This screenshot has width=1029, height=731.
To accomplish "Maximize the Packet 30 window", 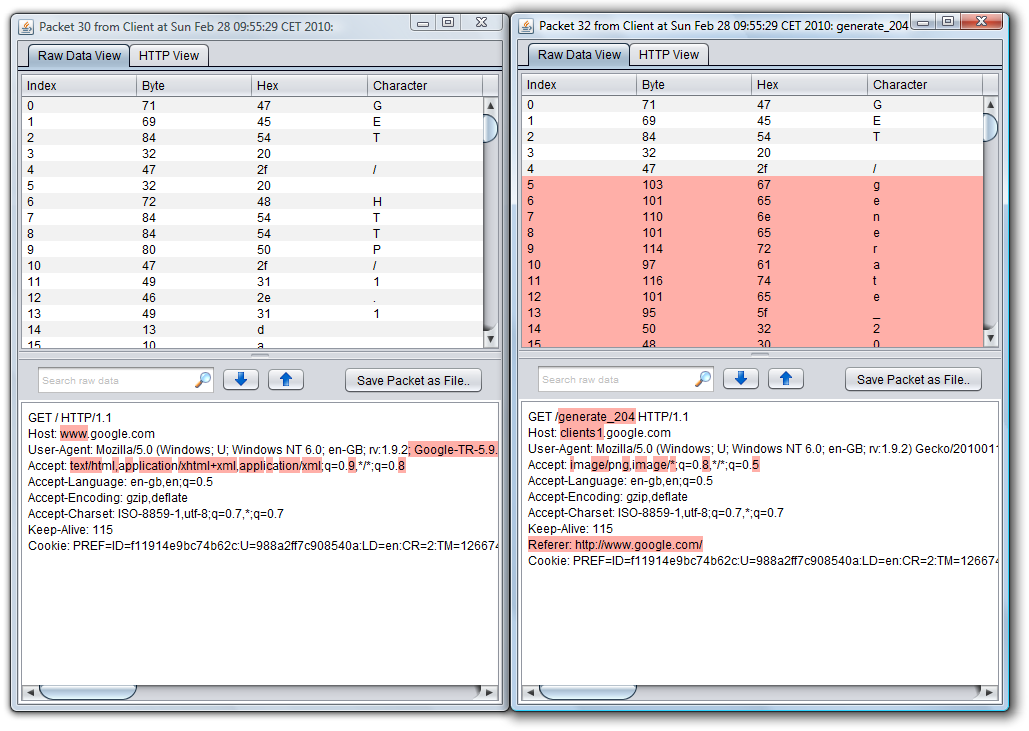I will pos(448,22).
